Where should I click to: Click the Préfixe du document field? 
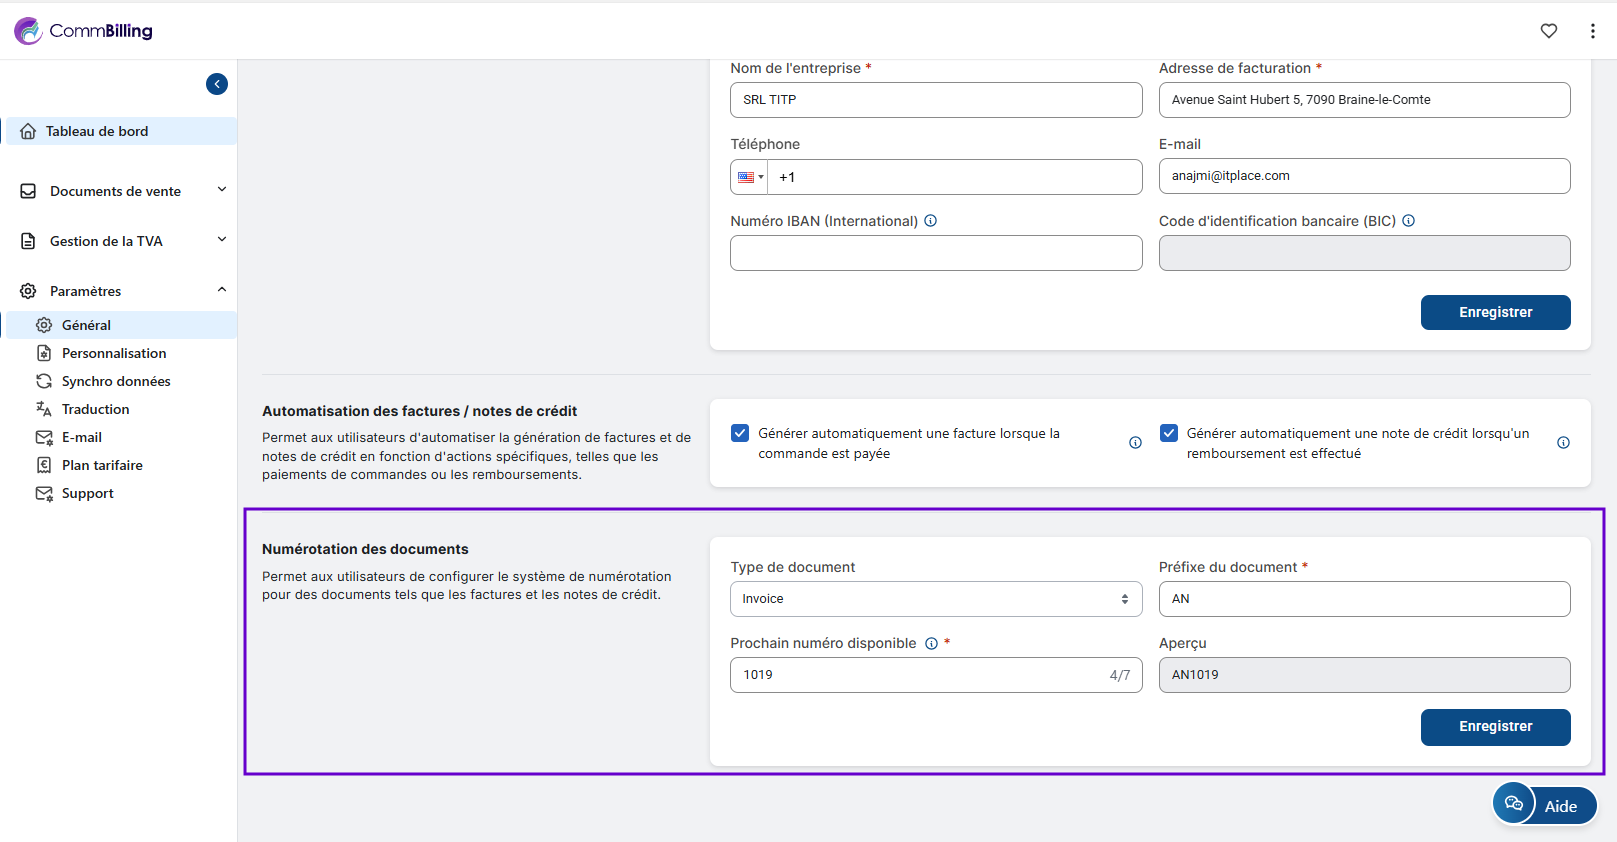coord(1364,599)
